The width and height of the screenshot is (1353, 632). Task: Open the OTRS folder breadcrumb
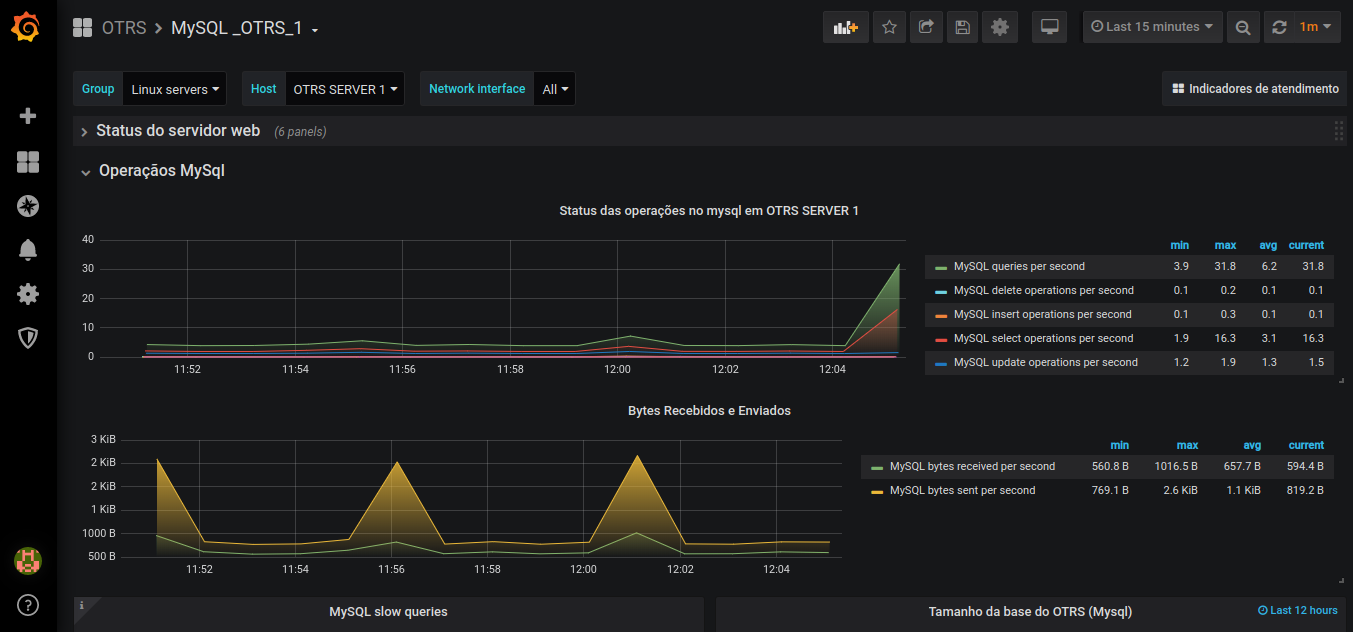[x=124, y=27]
